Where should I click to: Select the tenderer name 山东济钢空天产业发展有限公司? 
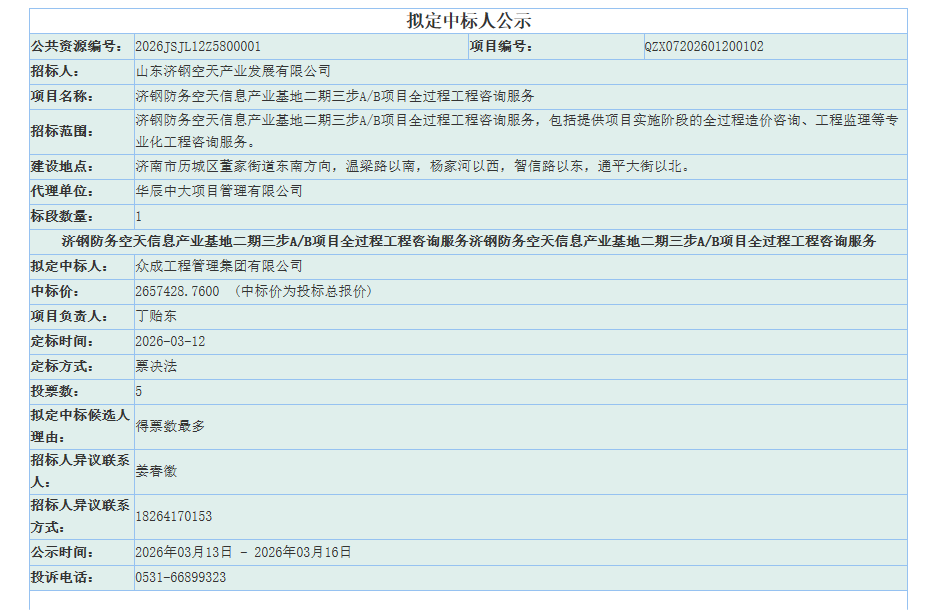point(233,72)
